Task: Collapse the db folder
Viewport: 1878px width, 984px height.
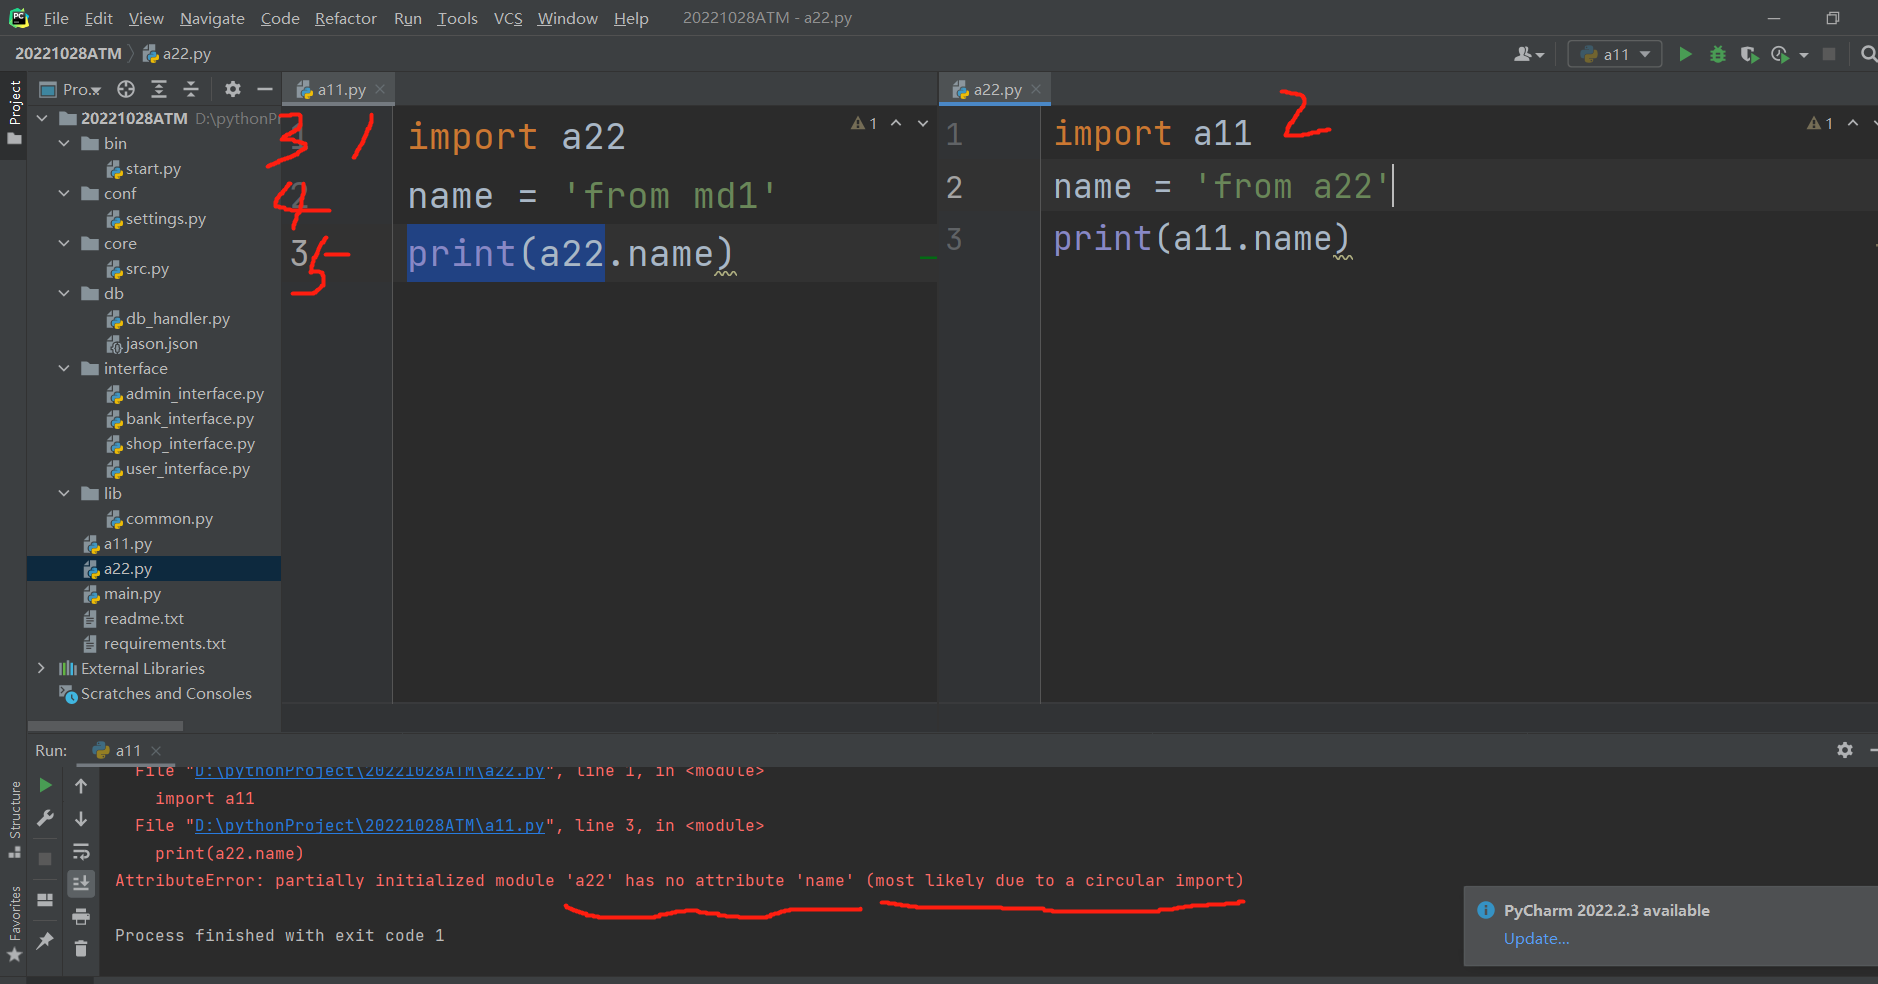Action: click(64, 293)
